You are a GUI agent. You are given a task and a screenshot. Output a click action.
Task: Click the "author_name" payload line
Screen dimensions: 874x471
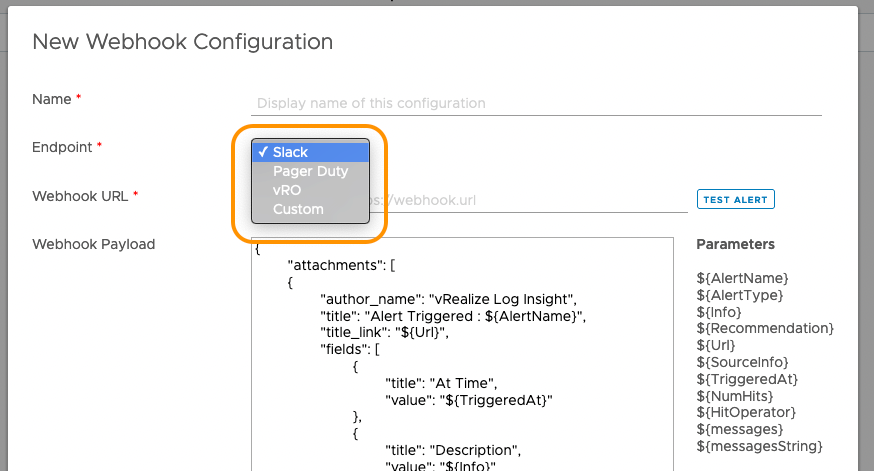(448, 299)
